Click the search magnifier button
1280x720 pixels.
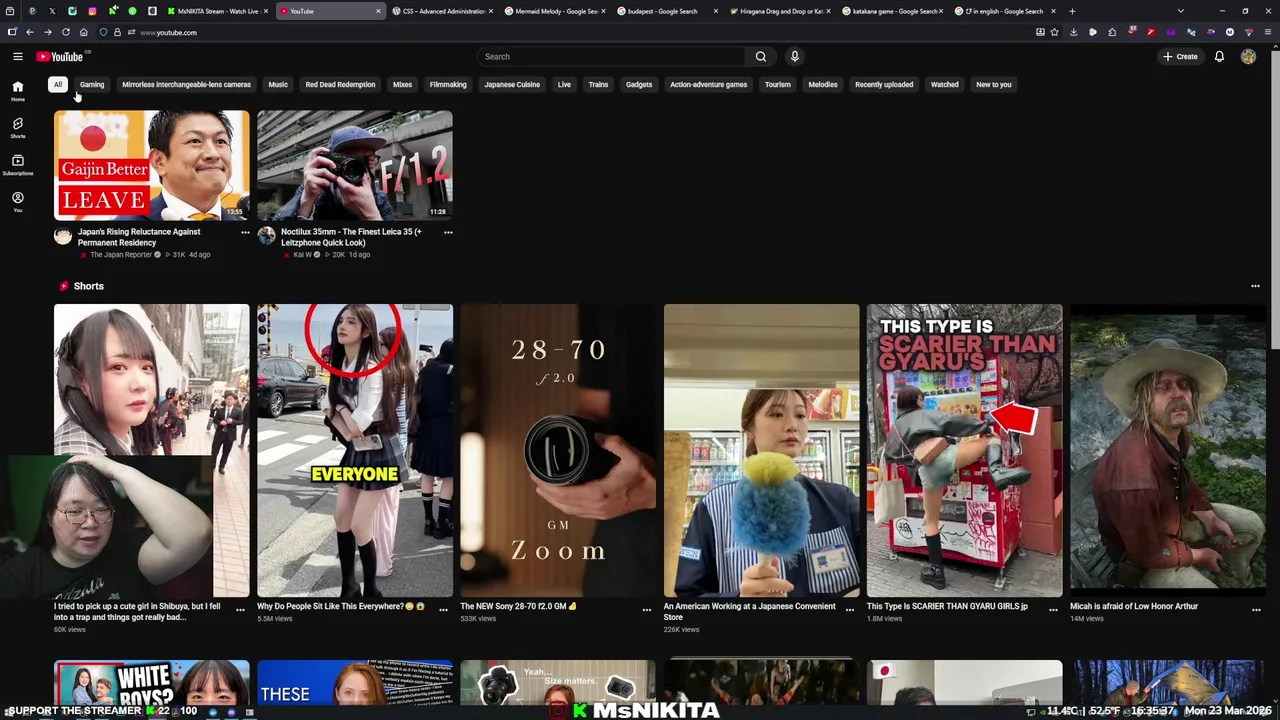click(x=761, y=57)
